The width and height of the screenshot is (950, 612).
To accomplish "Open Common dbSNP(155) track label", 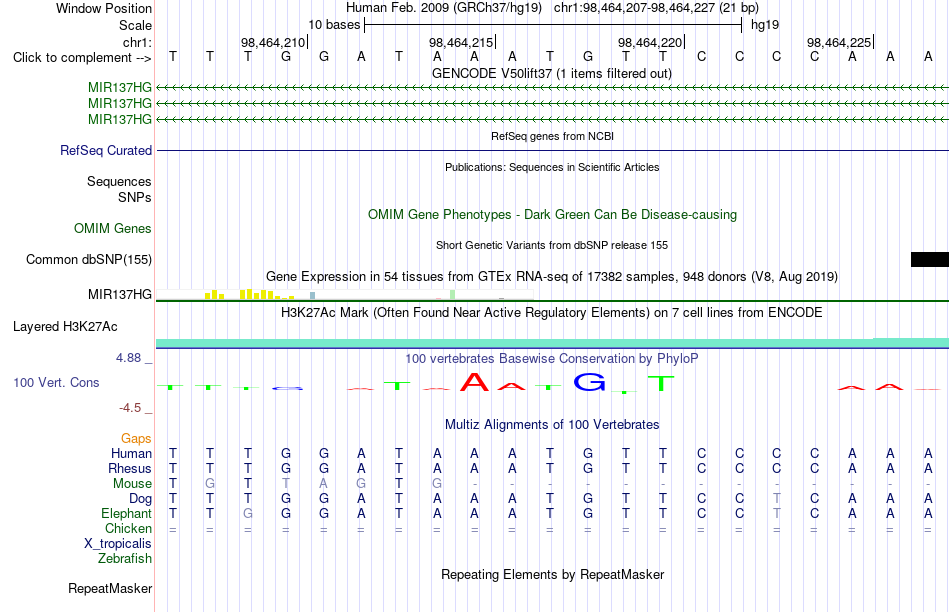I will (89, 259).
